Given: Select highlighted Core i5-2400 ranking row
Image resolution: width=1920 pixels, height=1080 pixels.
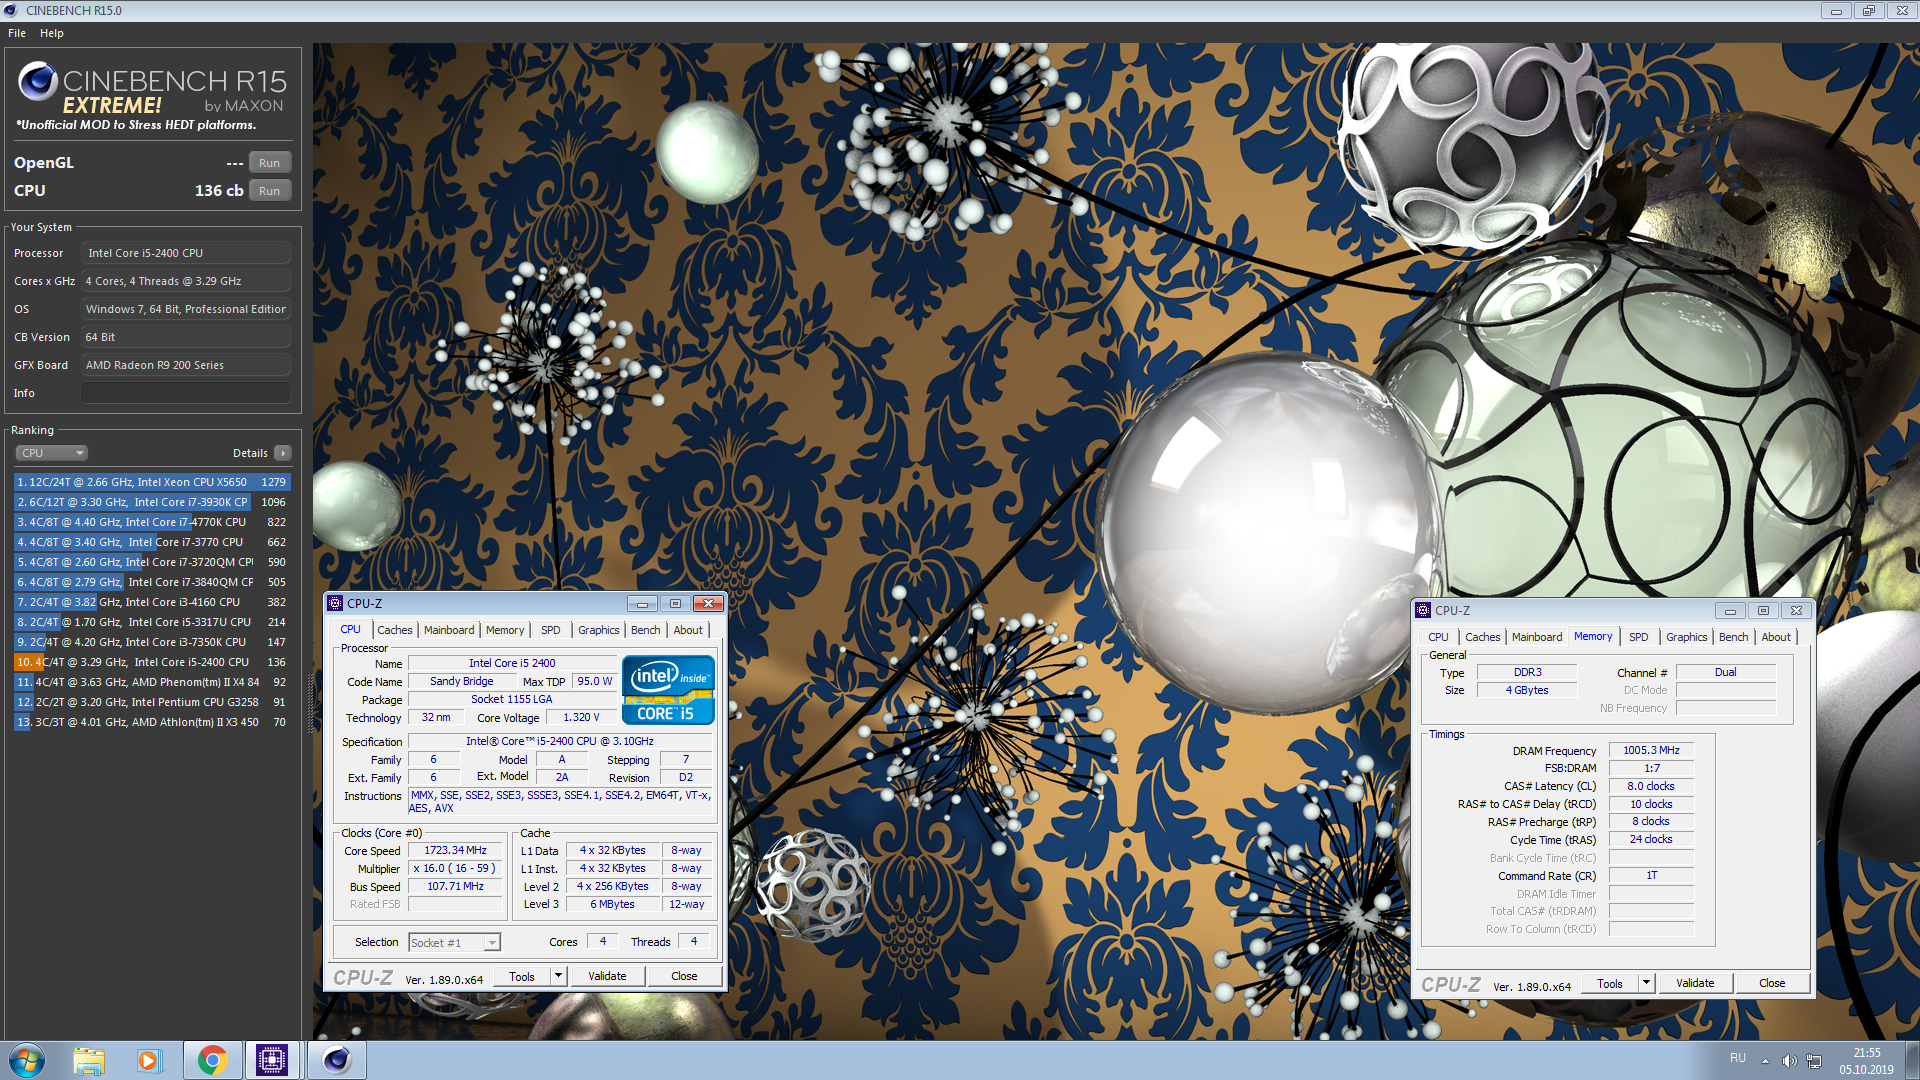Looking at the screenshot, I should coord(152,662).
